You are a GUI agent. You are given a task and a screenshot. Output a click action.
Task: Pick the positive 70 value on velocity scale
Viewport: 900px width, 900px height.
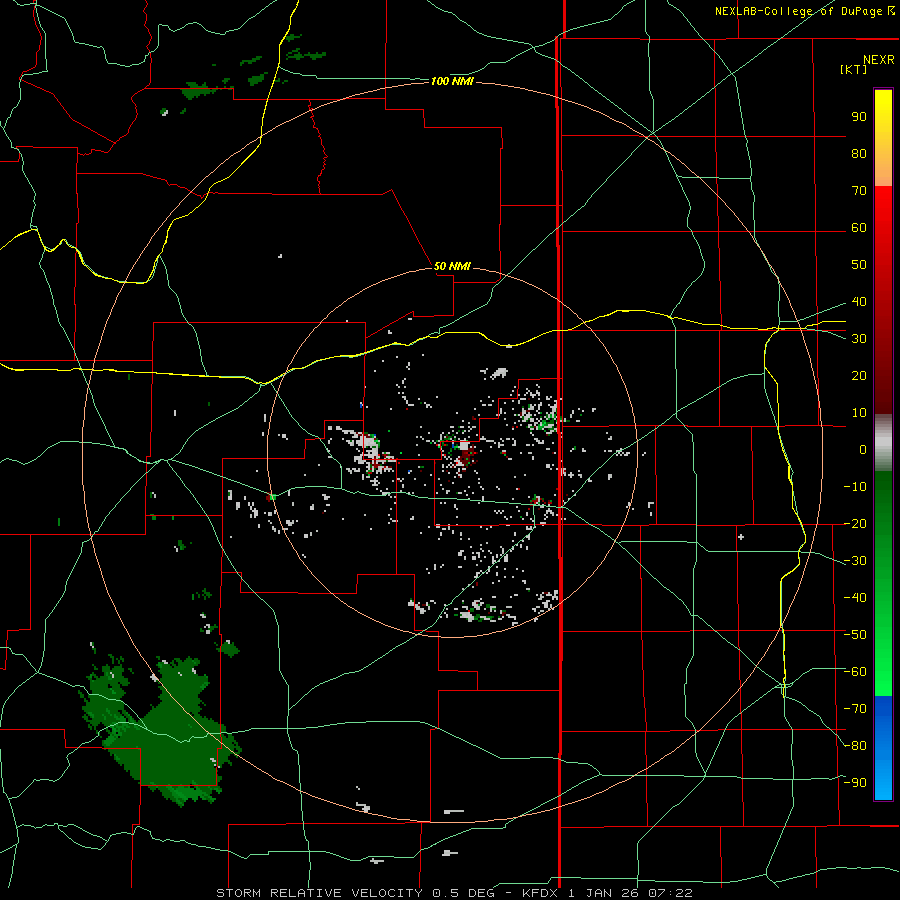pyautogui.click(x=859, y=191)
